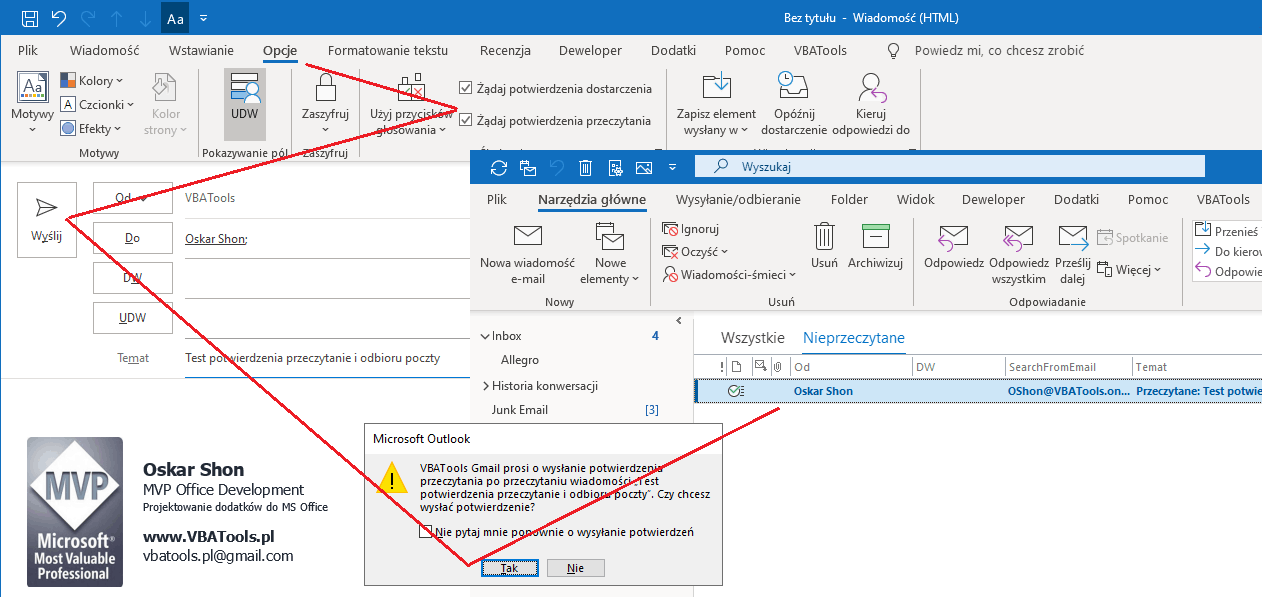Create Nowa wiadomość e-mail
Viewport: 1262px width, 597px height.
pyautogui.click(x=527, y=254)
